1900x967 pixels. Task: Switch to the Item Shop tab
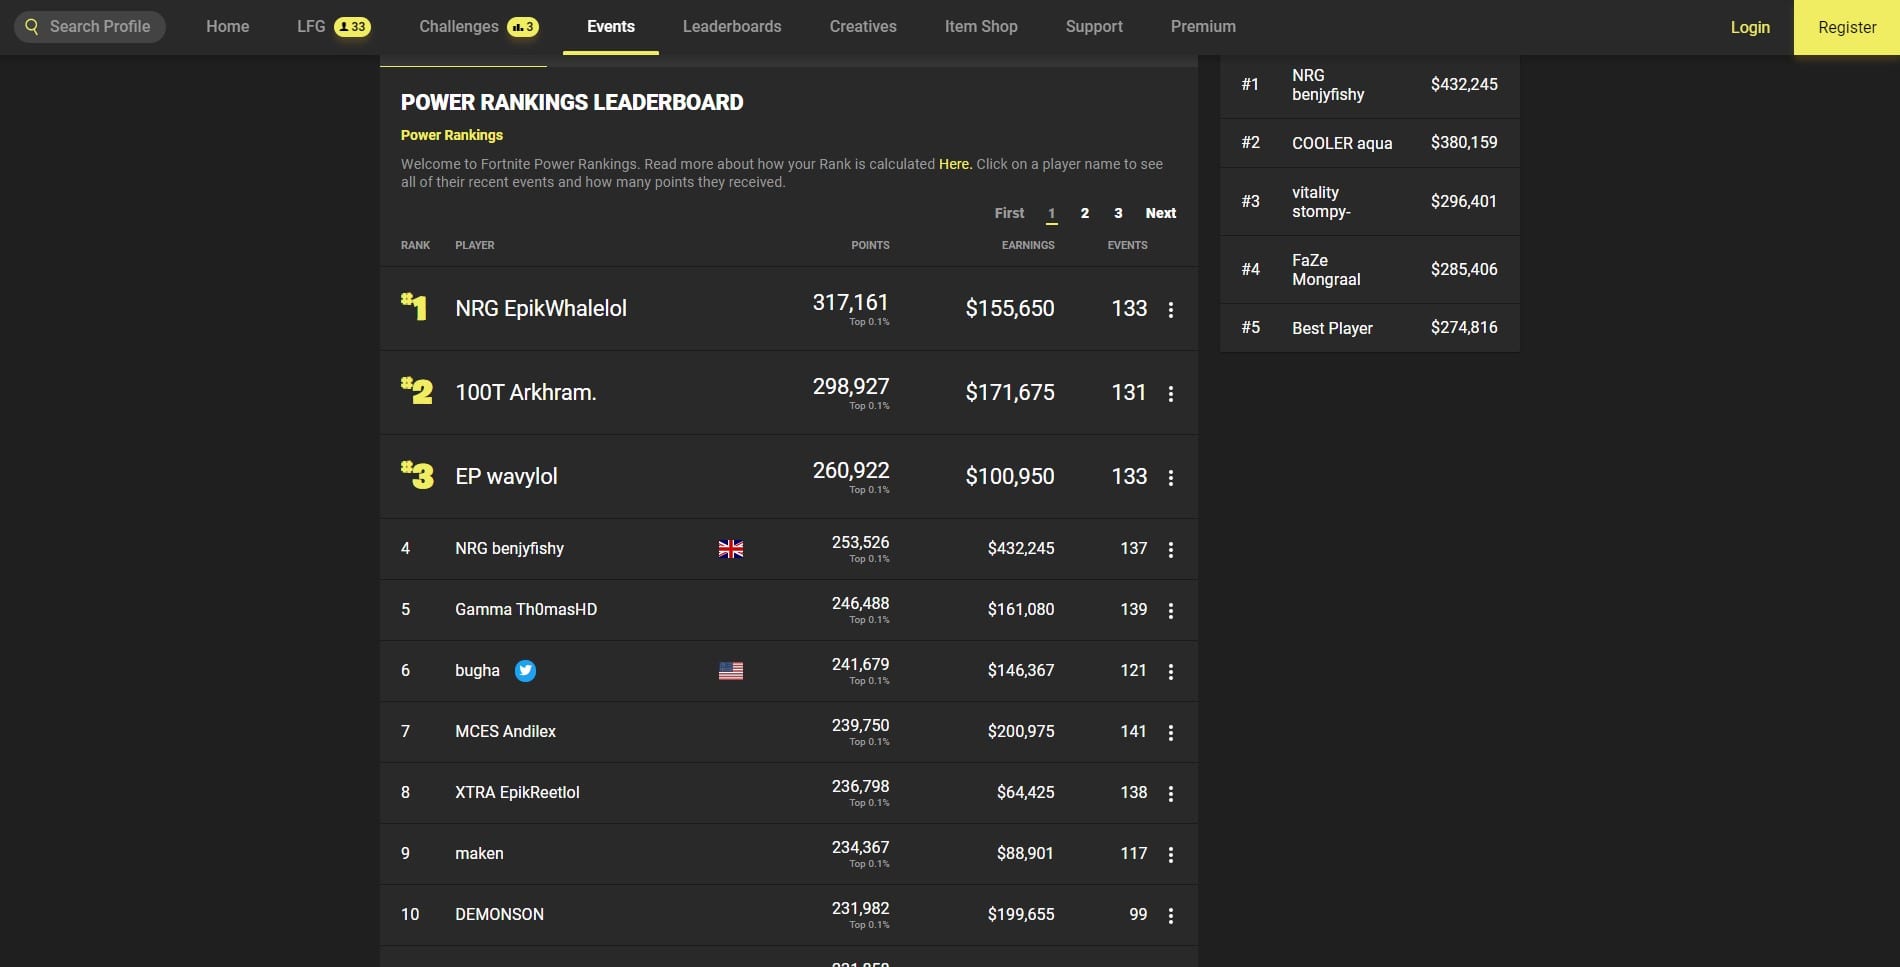click(981, 27)
